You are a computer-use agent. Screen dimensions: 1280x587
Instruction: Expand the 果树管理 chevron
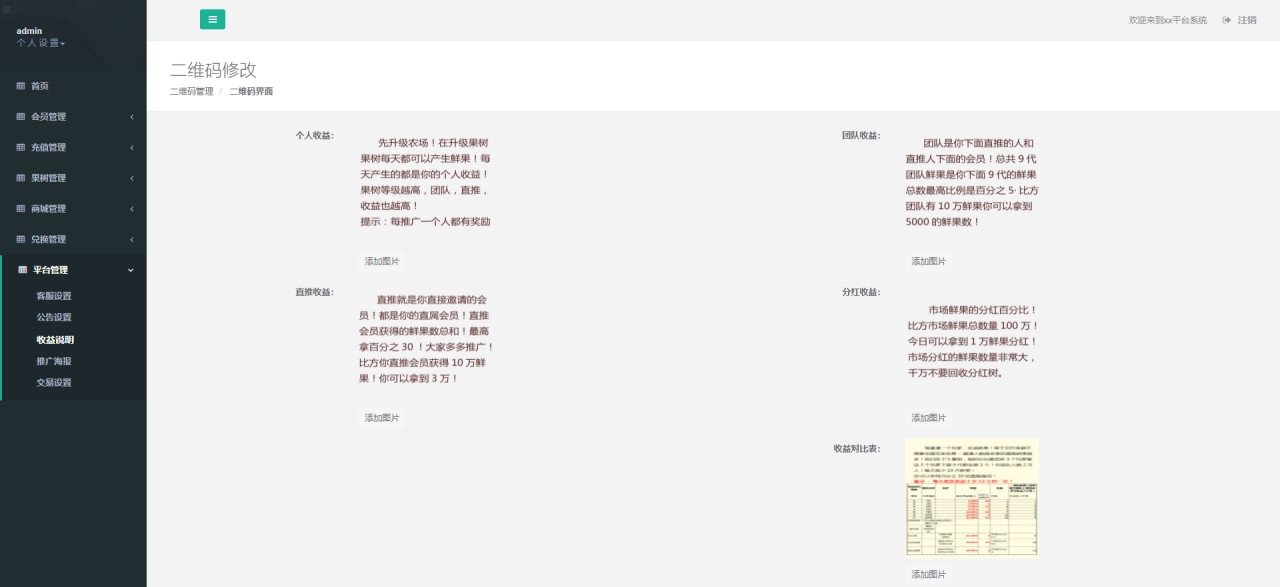coord(131,178)
